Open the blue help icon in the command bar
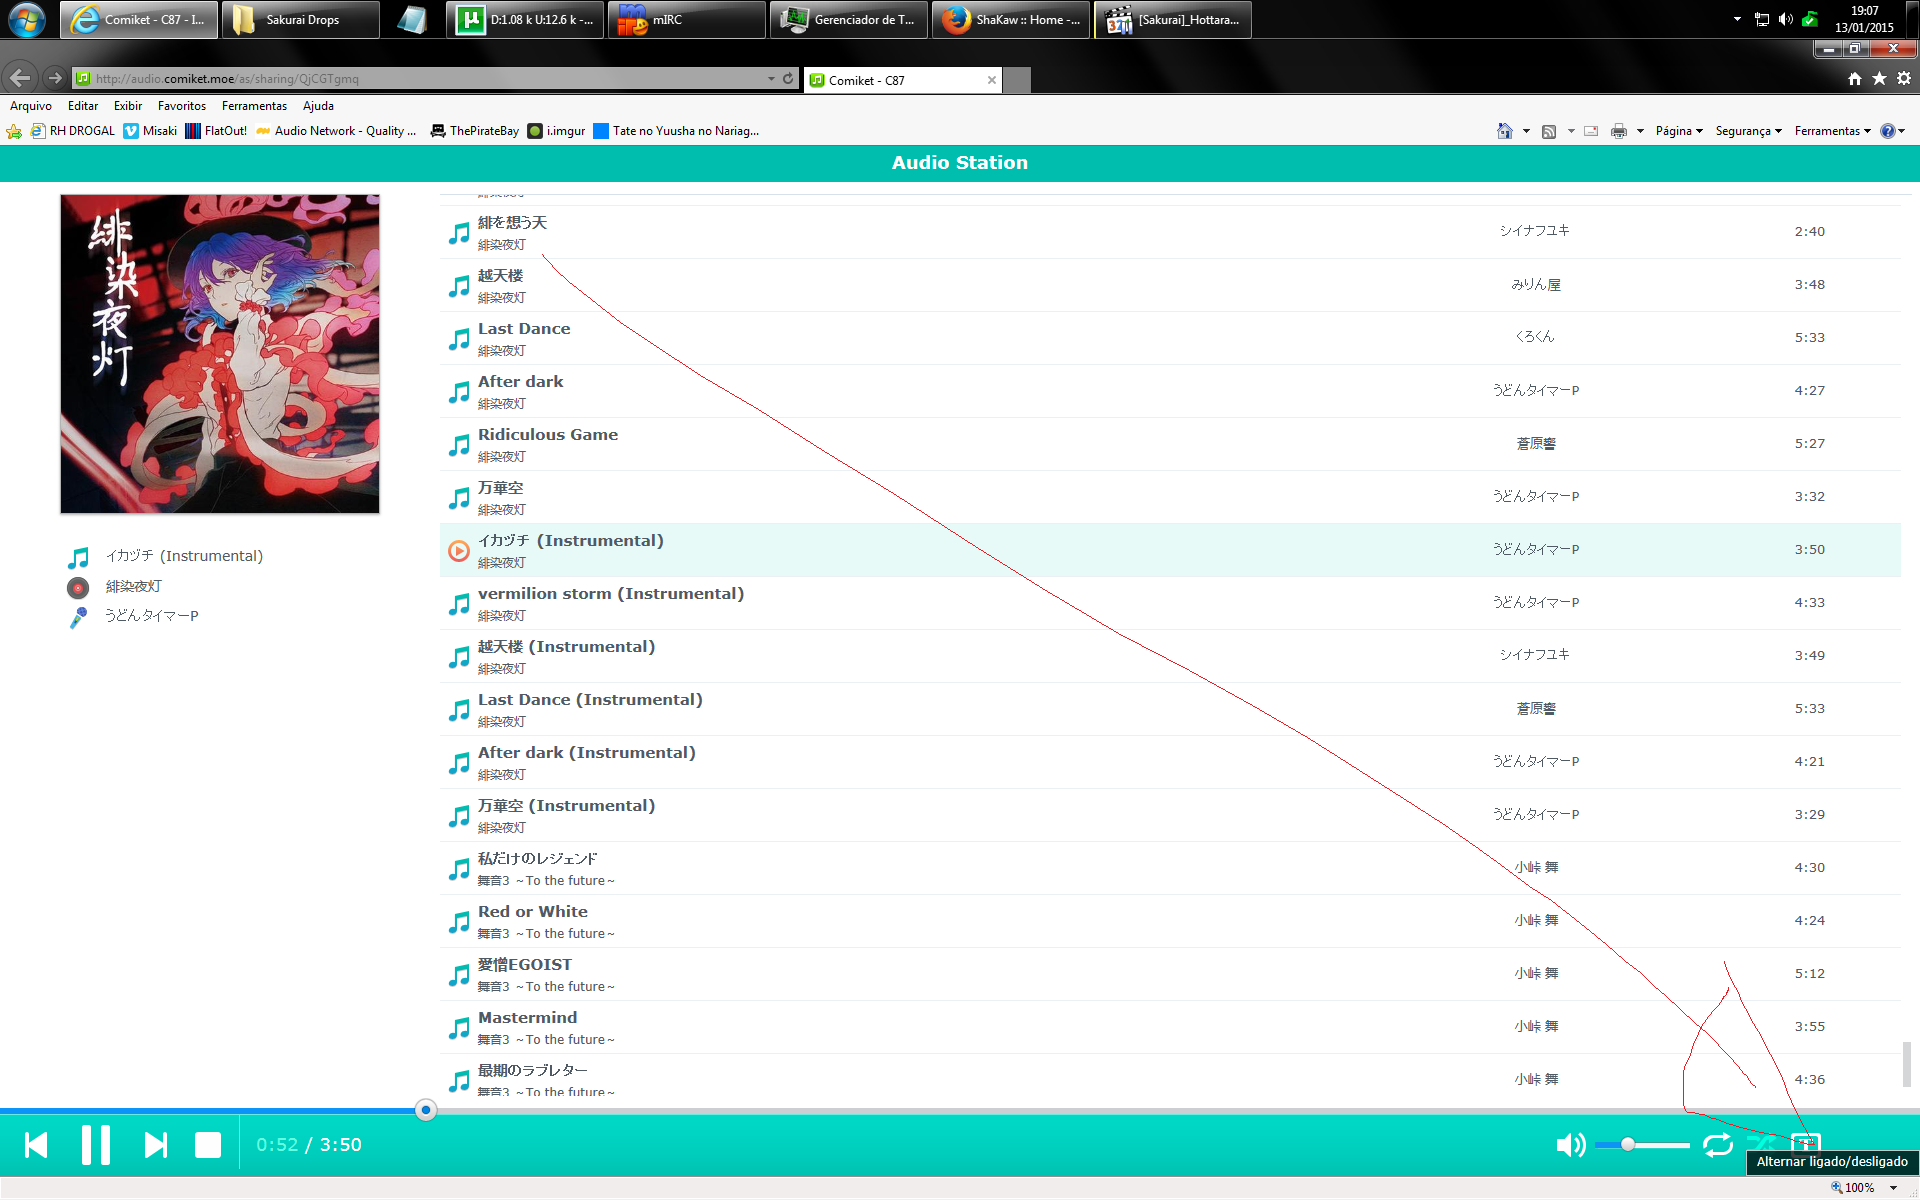The image size is (1920, 1200). (1888, 131)
